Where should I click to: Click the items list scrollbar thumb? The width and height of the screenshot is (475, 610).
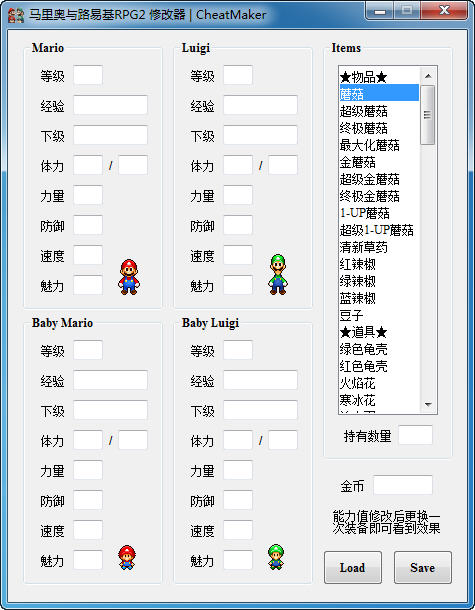tap(428, 115)
